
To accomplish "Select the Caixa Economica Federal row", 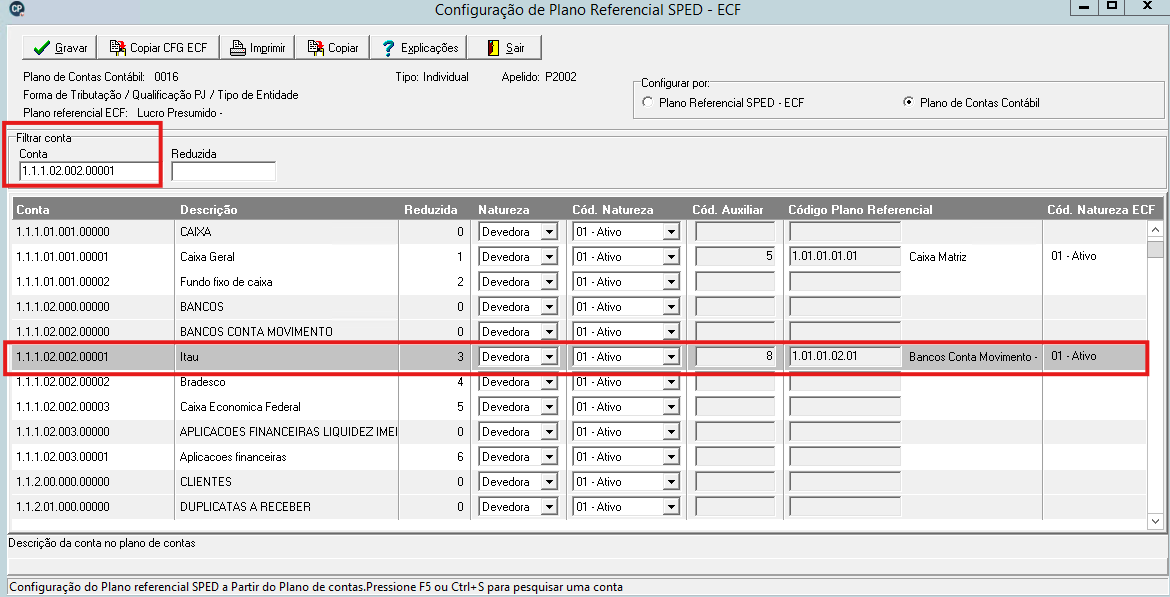I will [x=579, y=407].
